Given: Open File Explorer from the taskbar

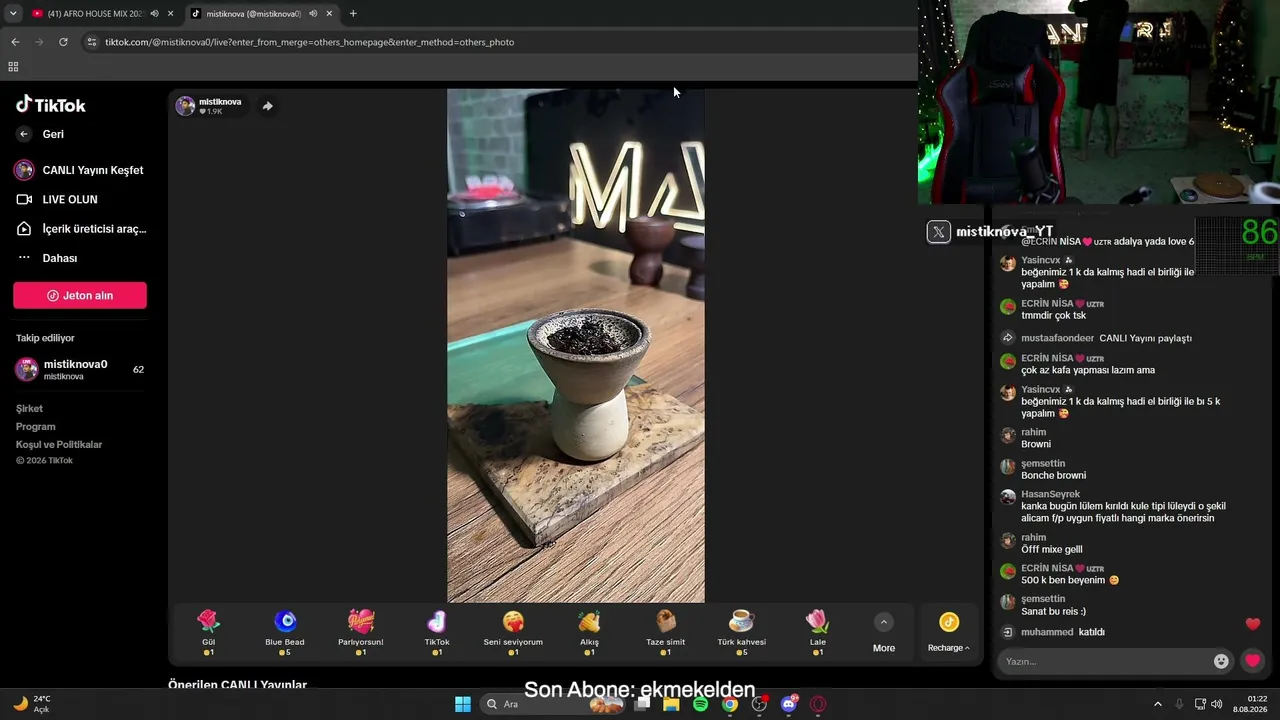Looking at the screenshot, I should 671,704.
